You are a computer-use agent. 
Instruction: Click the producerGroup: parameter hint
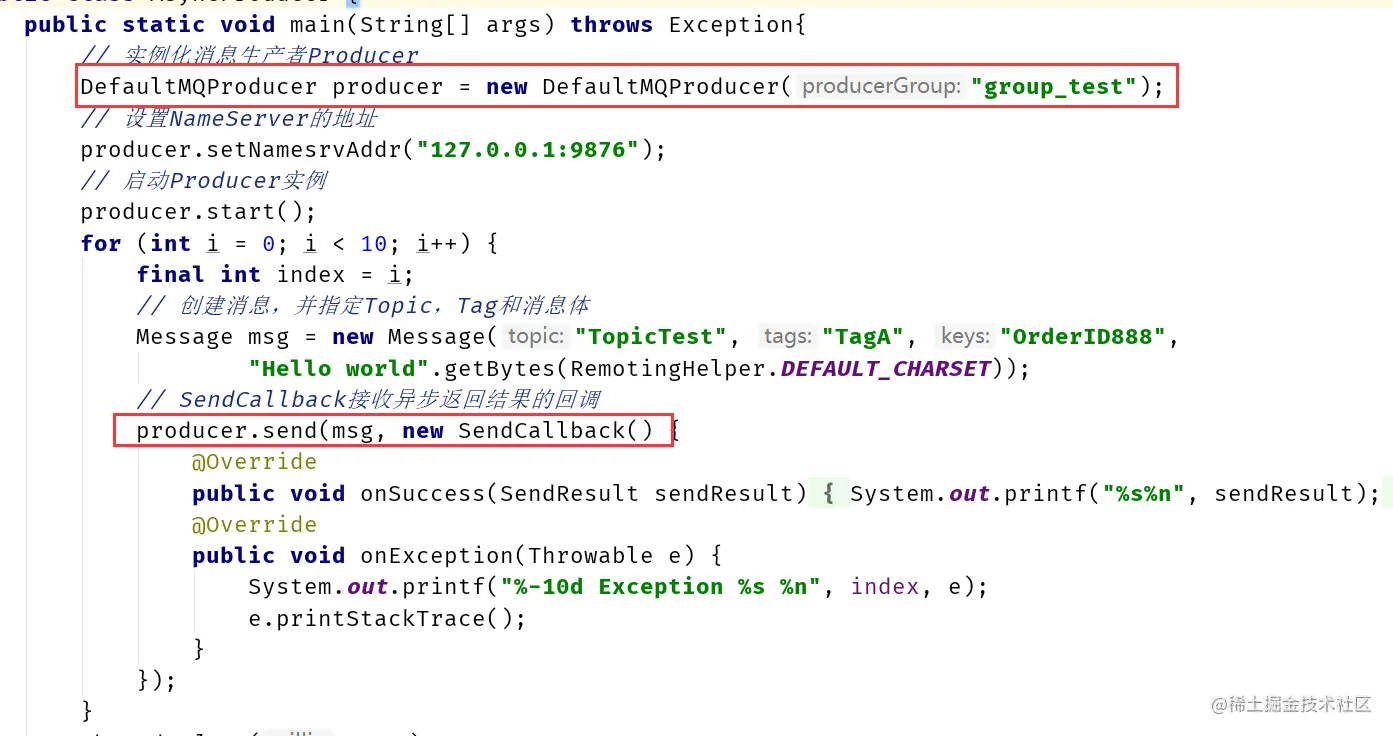click(x=881, y=86)
